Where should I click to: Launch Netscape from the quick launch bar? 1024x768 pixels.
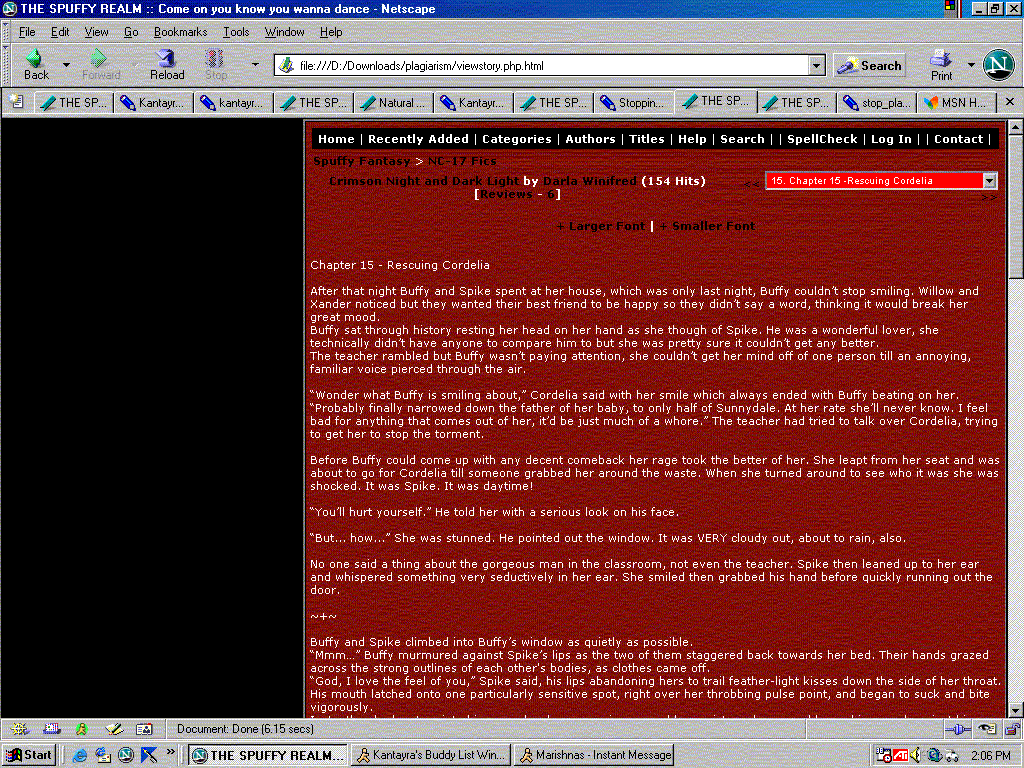pos(126,756)
